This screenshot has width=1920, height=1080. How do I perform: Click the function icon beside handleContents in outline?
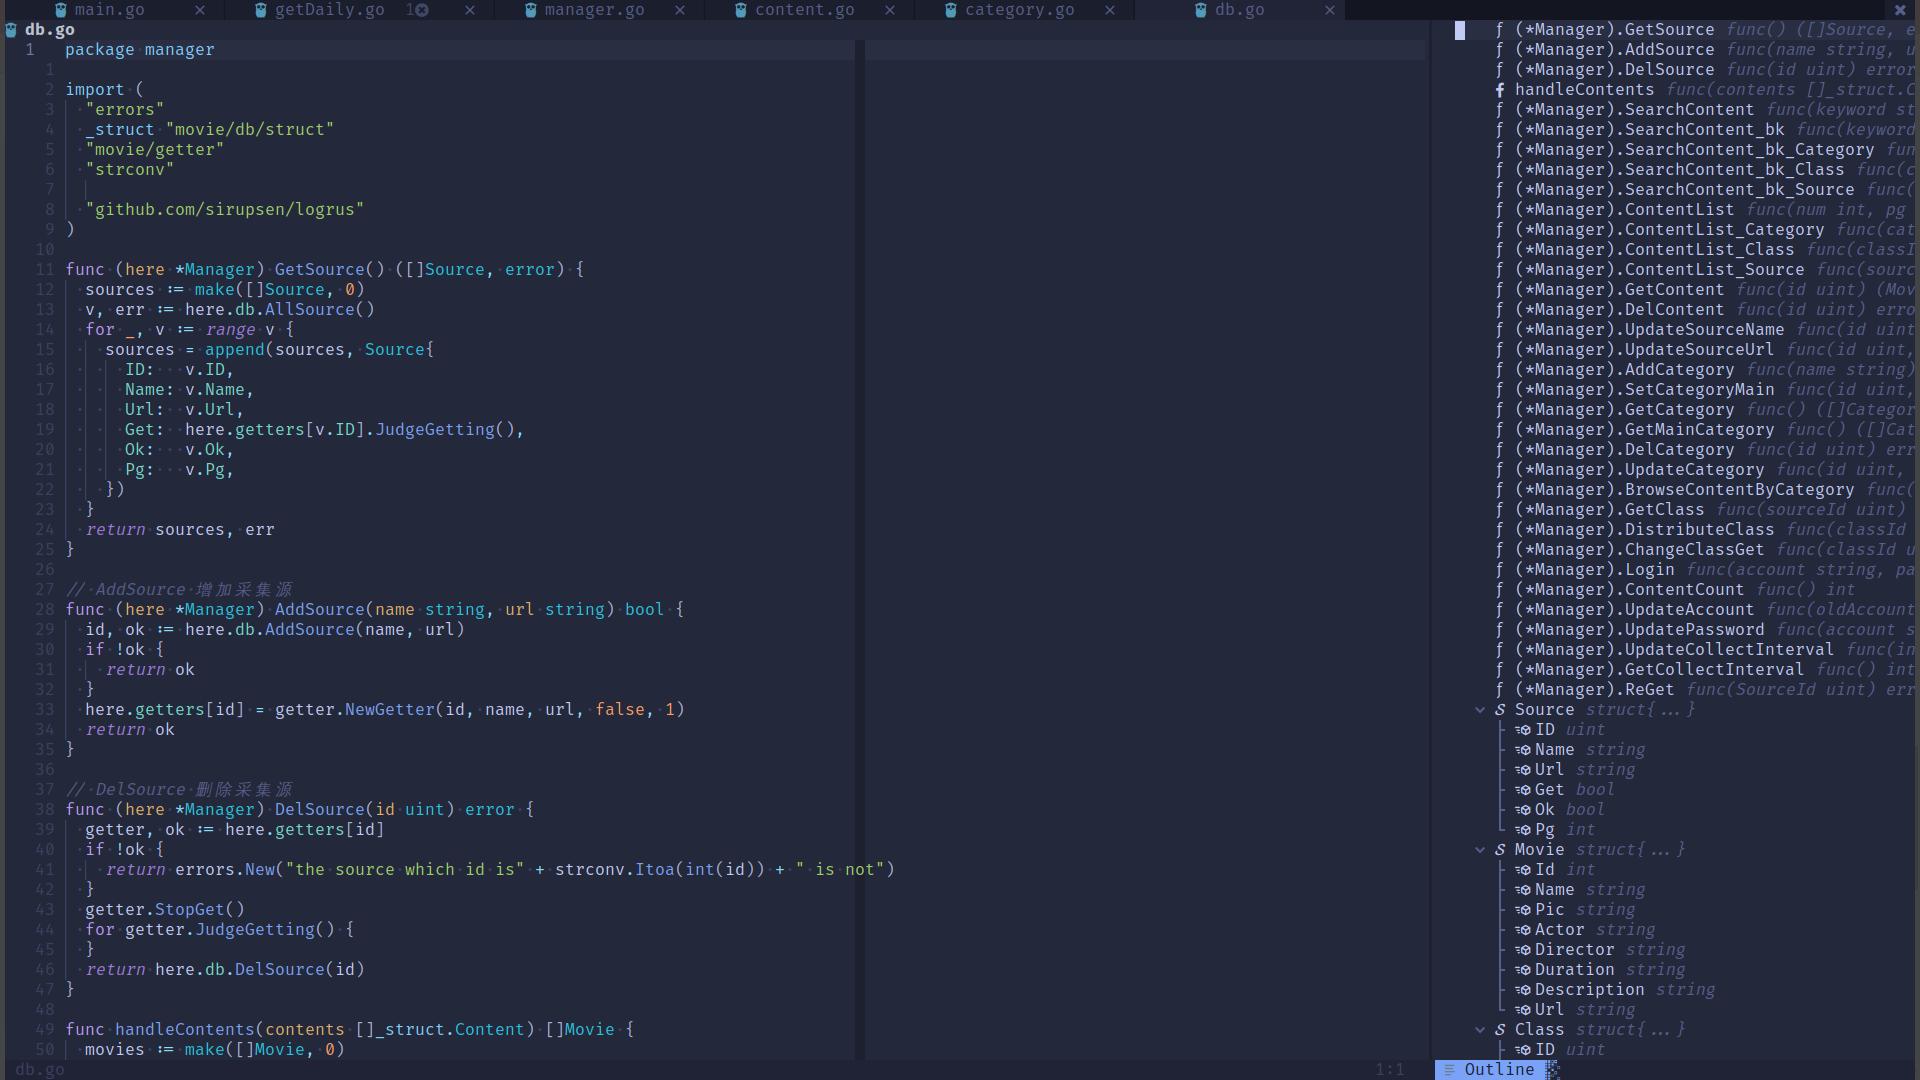tap(1499, 90)
